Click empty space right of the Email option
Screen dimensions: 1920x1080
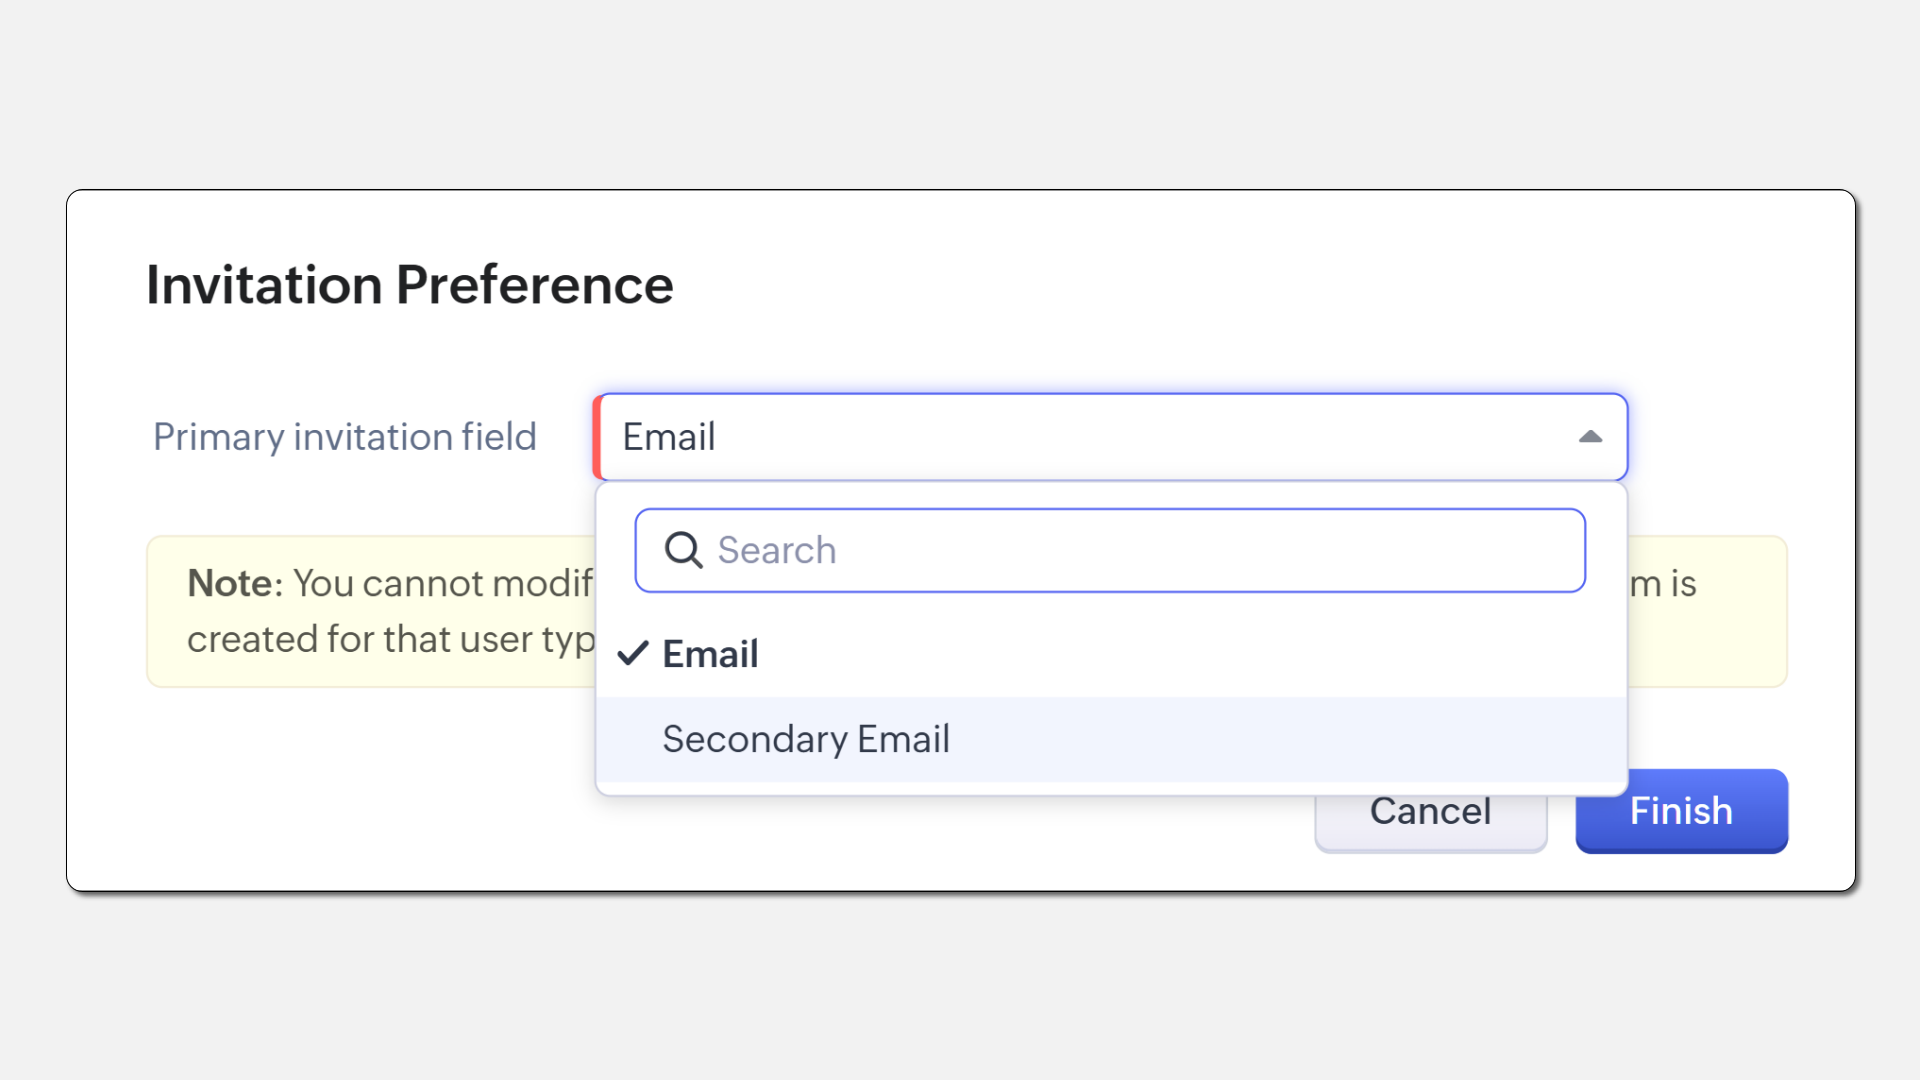coord(1200,654)
